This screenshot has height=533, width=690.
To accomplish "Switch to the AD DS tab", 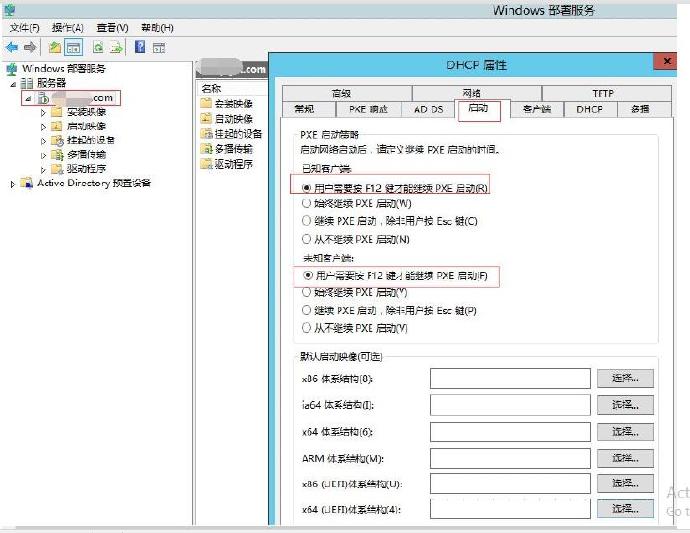I will coord(428,109).
